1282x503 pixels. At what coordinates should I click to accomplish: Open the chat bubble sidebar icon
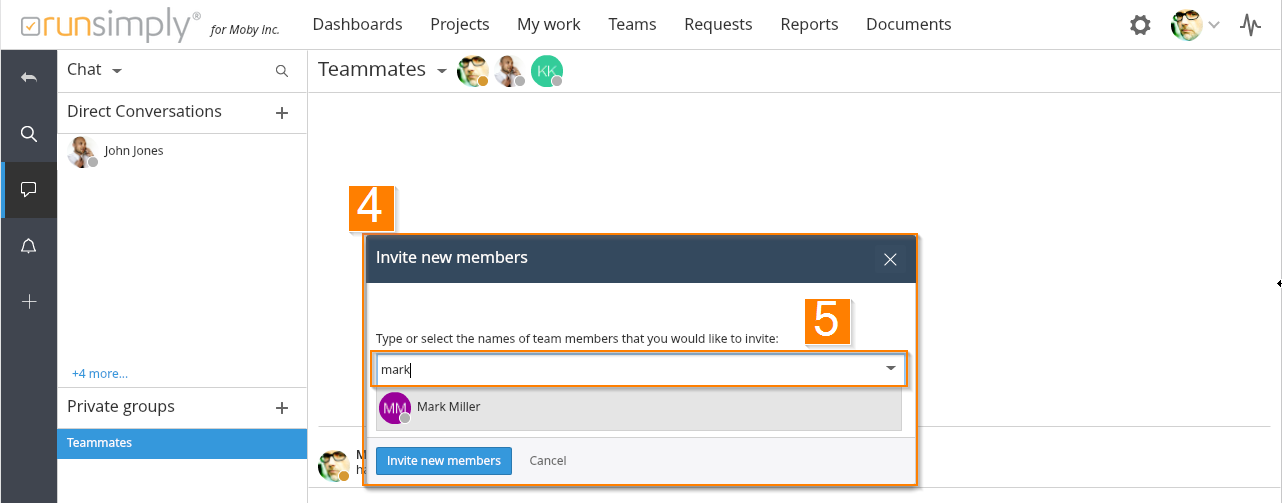pos(29,189)
